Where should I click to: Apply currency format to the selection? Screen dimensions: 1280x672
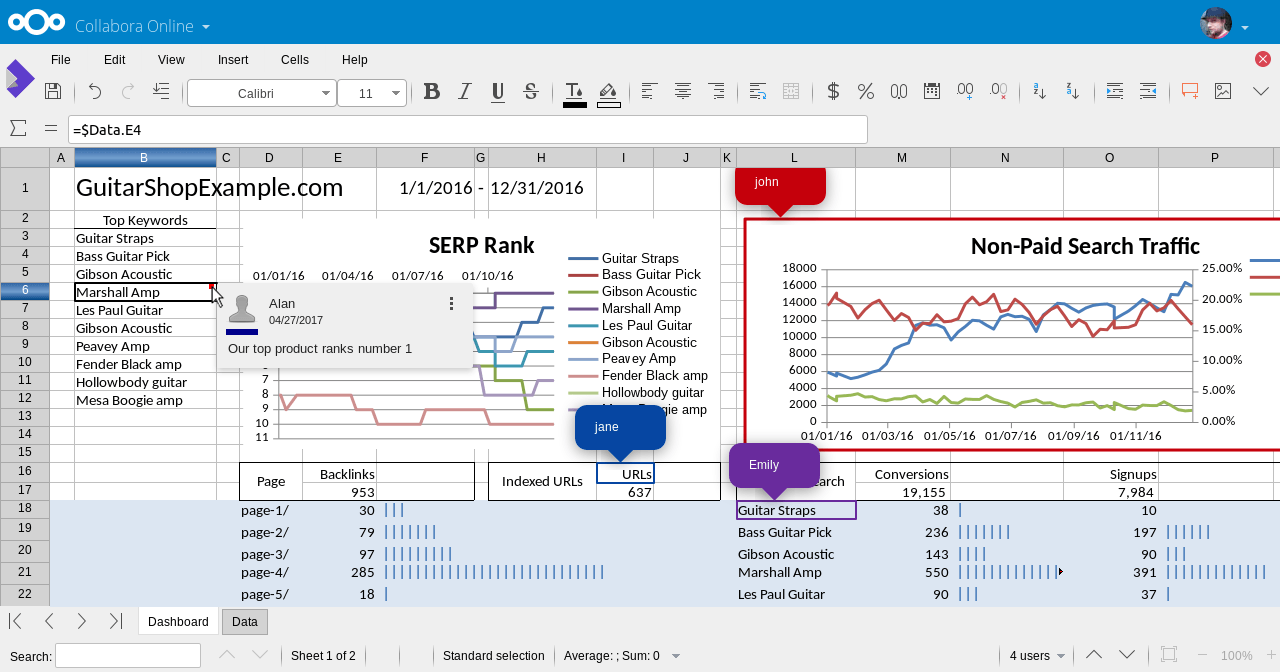pyautogui.click(x=832, y=91)
